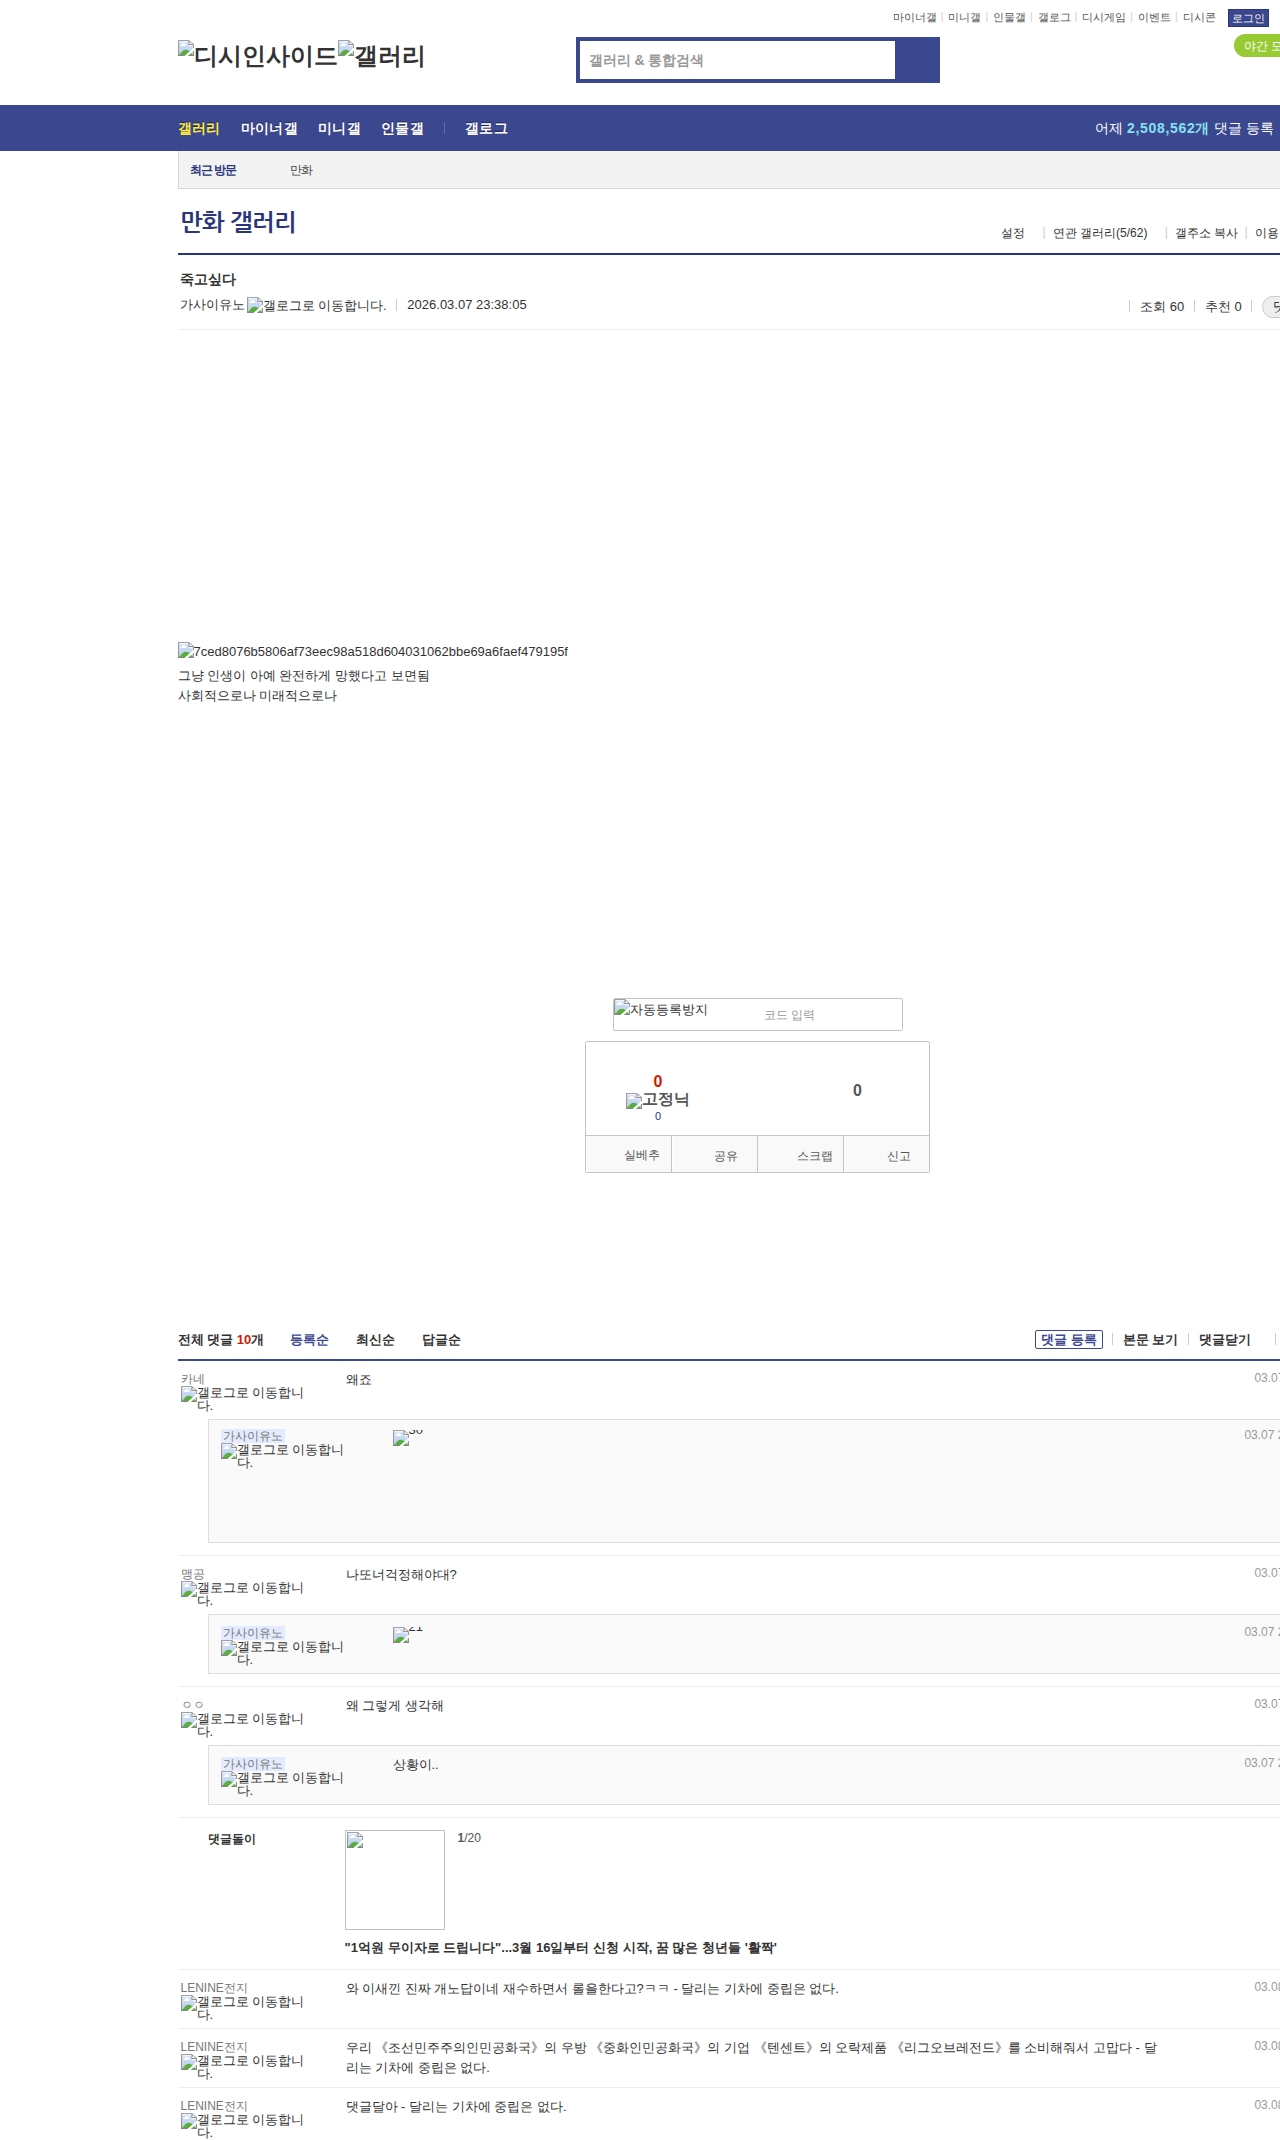Expand the 연관 갤러리(5/62) list
1280x2140 pixels.
coord(1100,233)
